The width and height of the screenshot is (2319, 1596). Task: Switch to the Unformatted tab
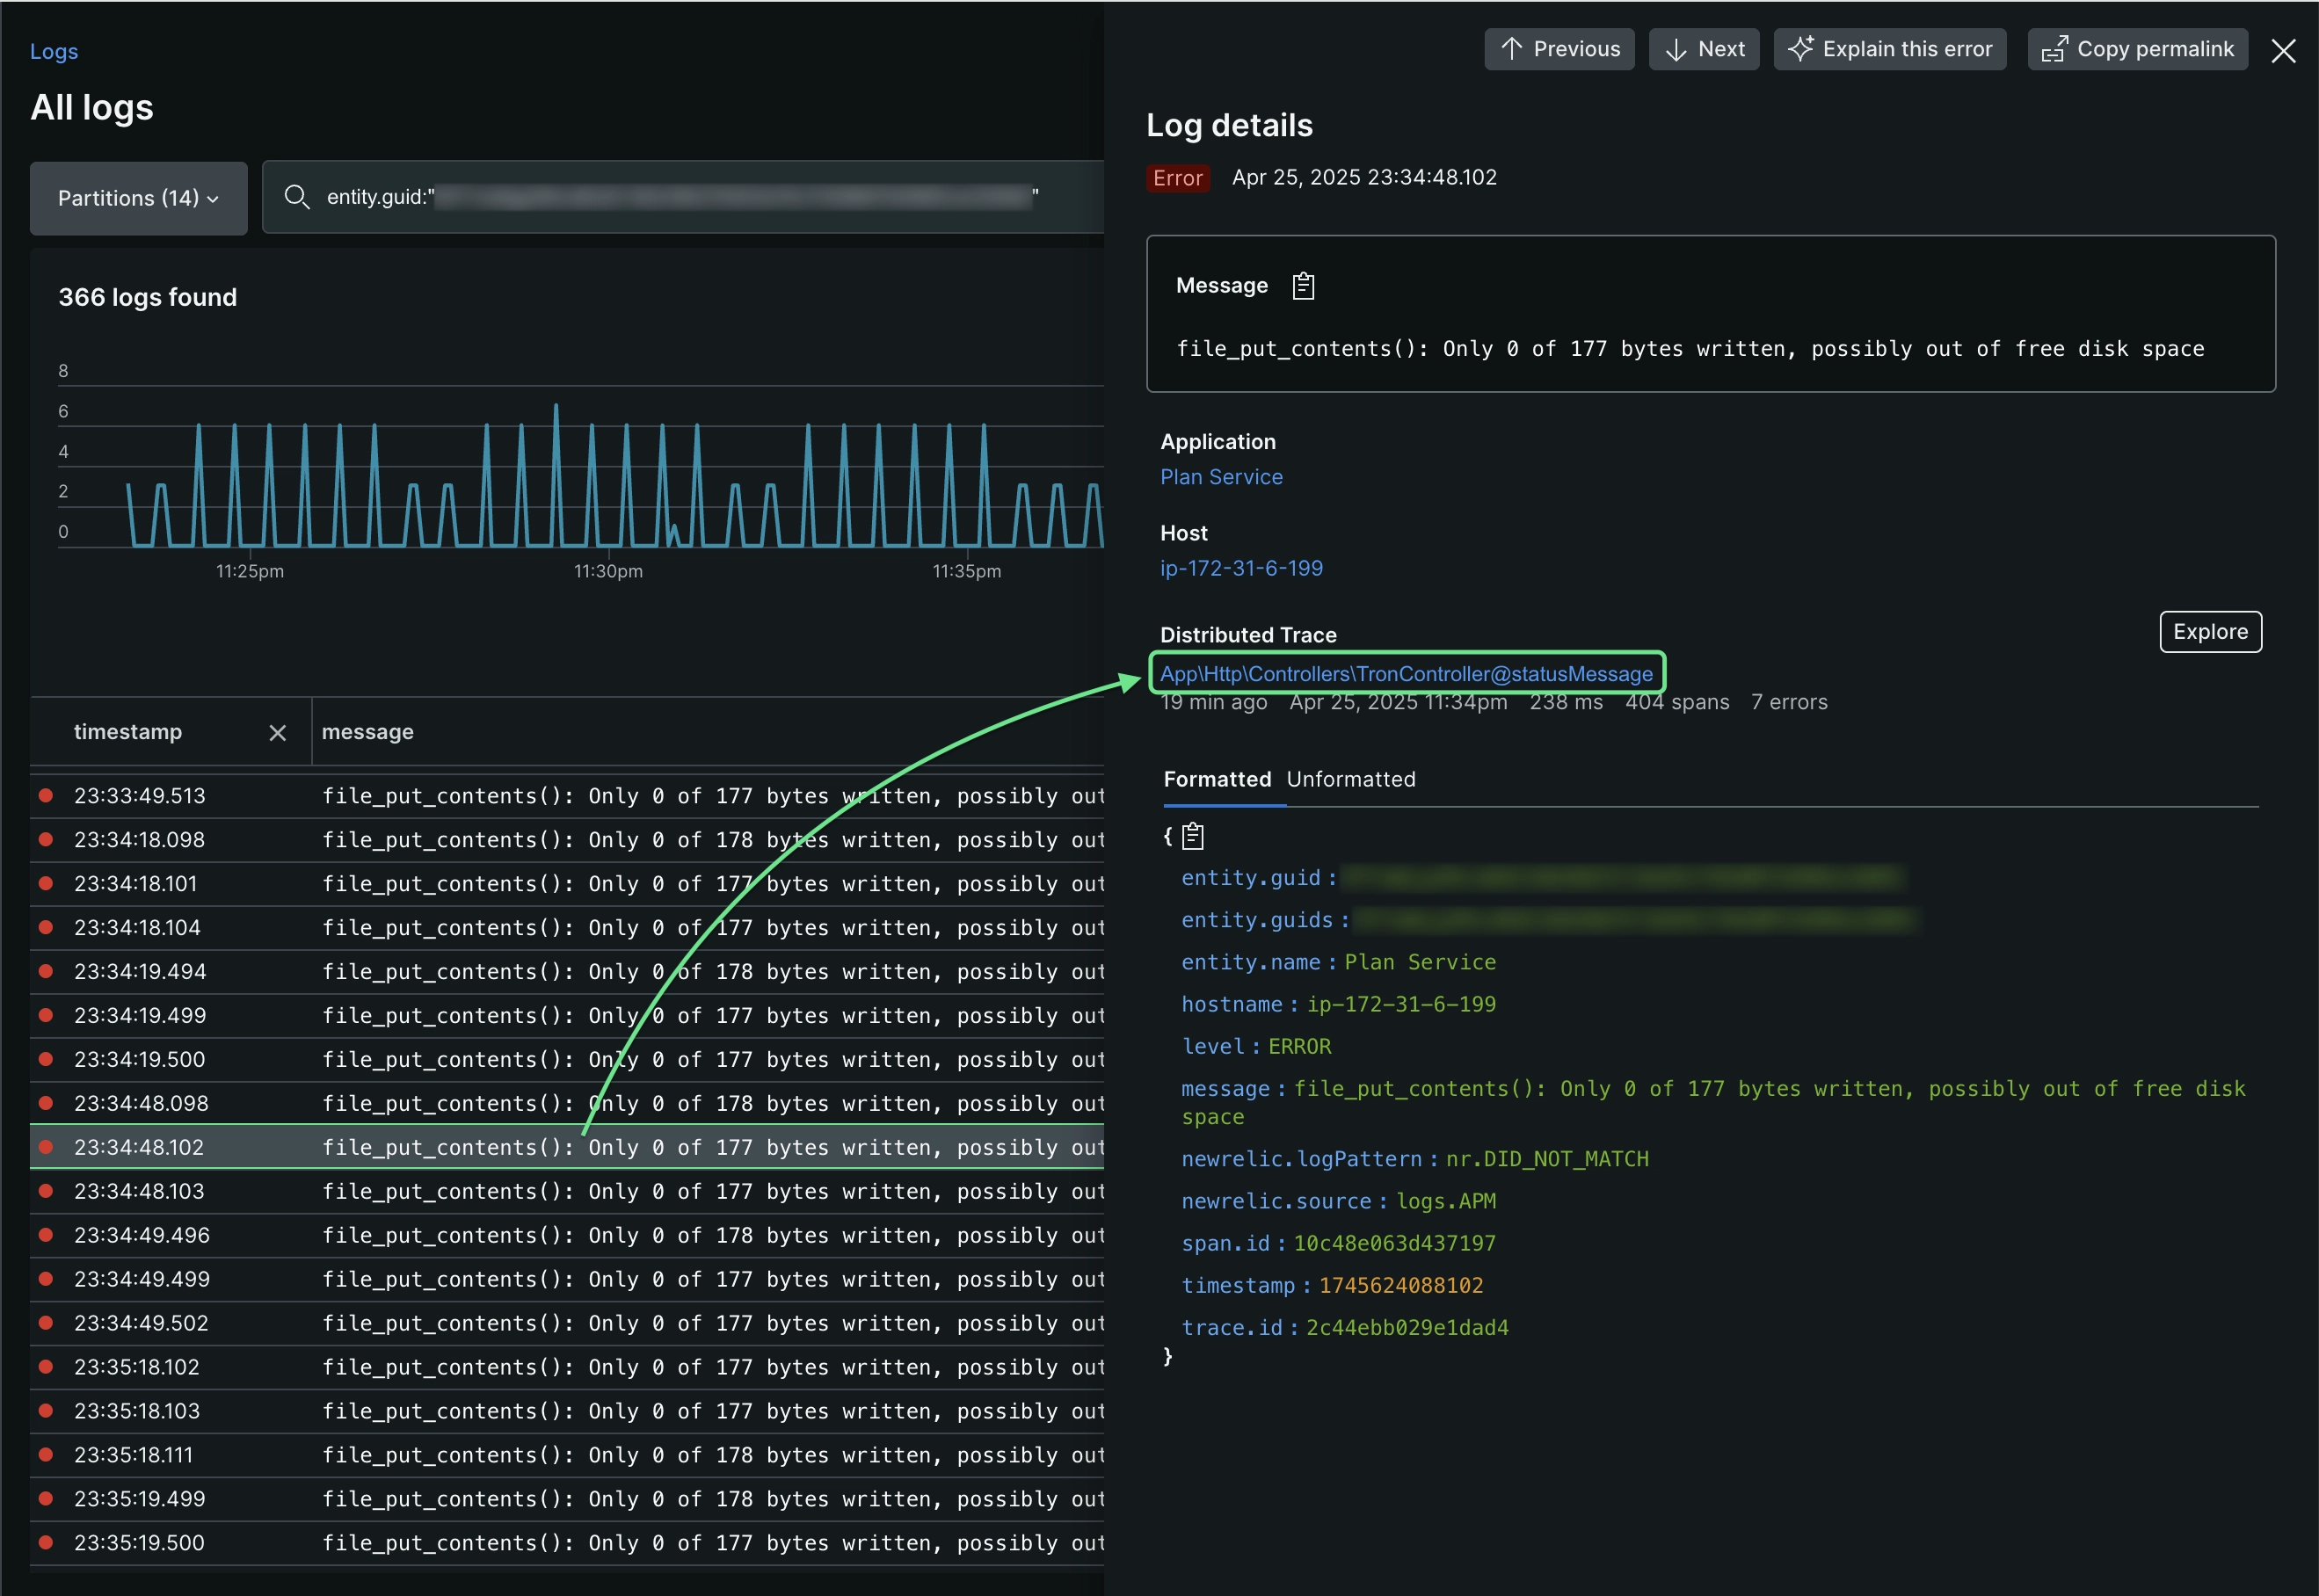tap(1351, 779)
